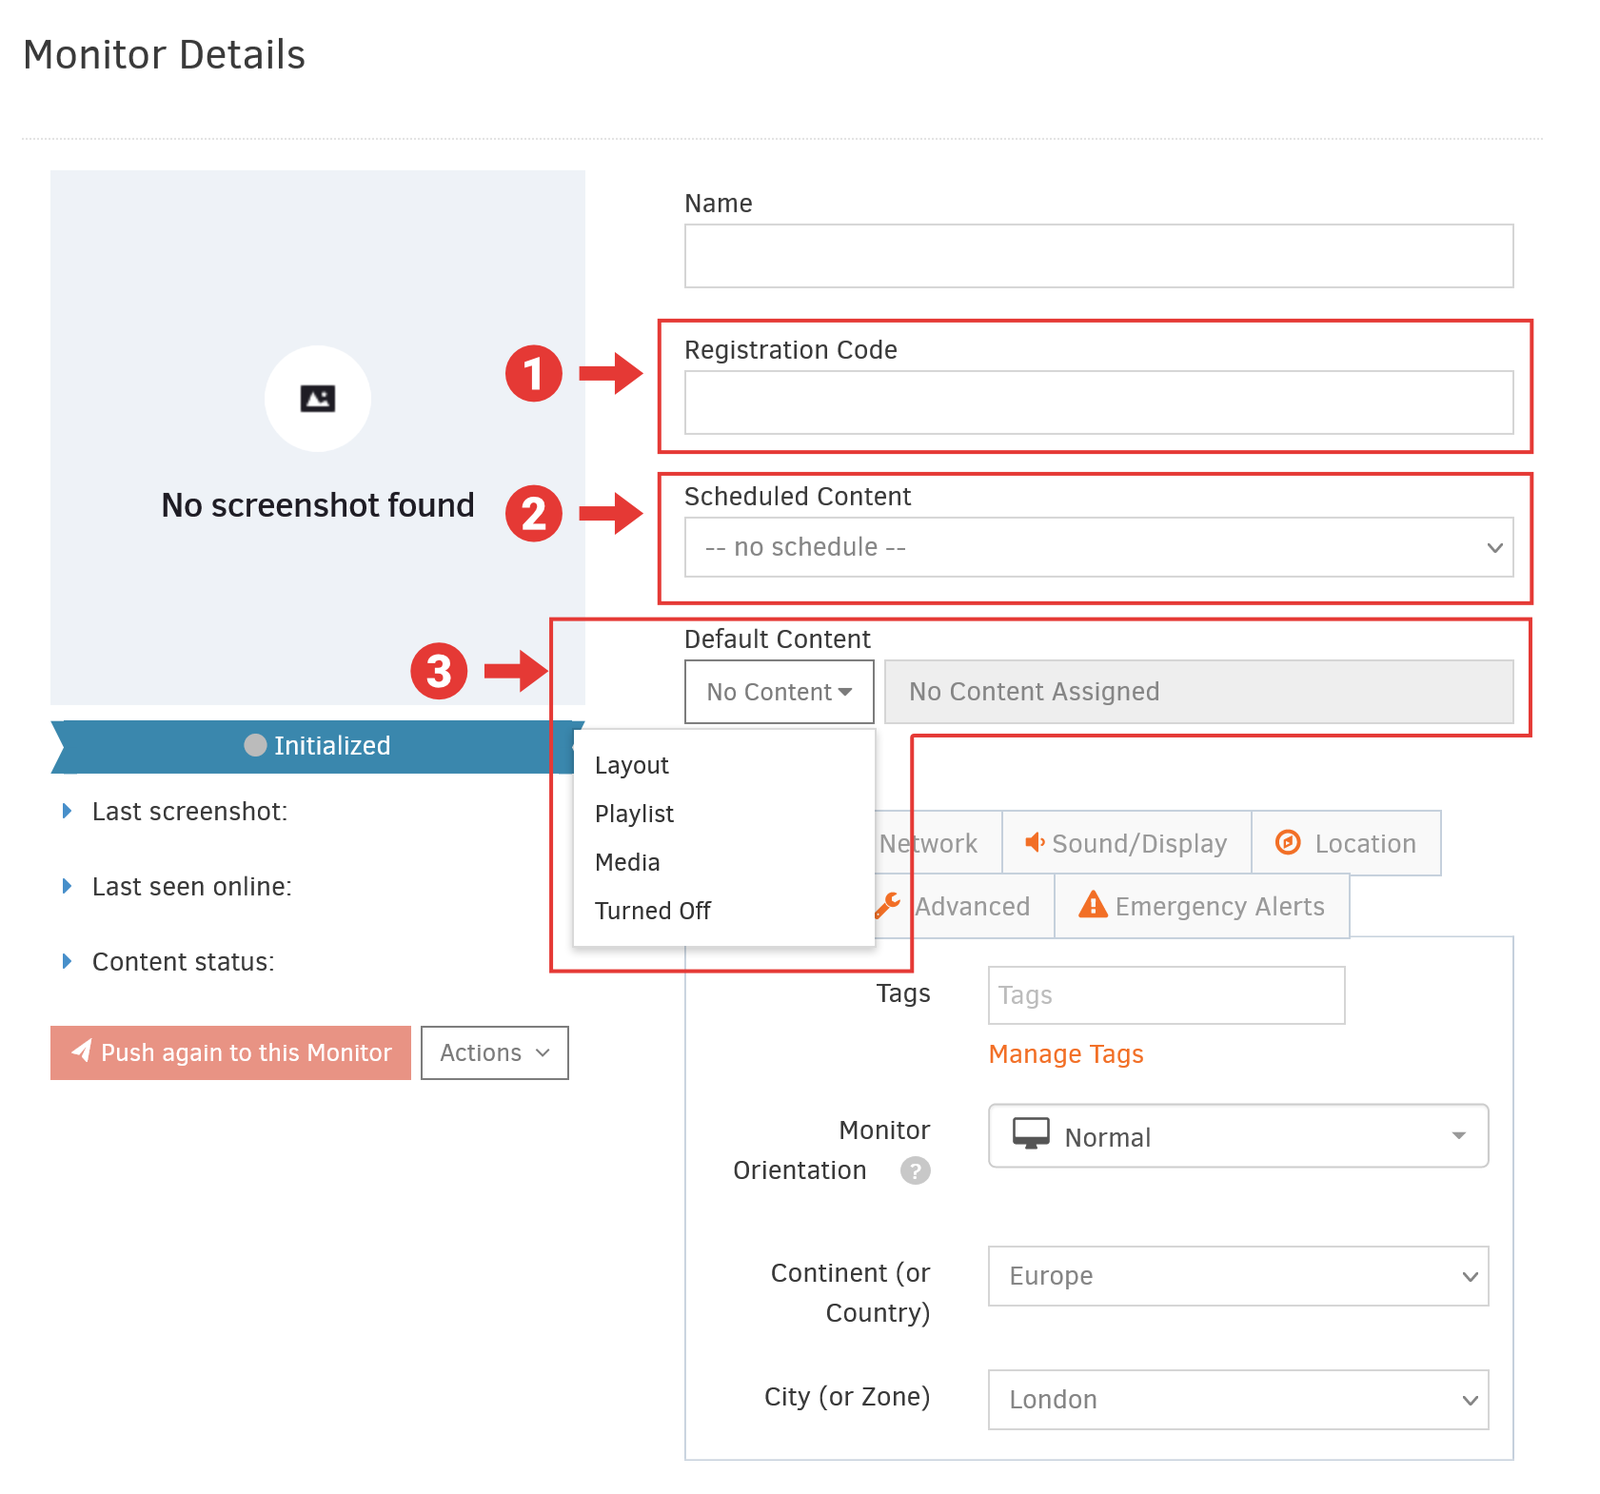Click the screenshot placeholder image icon

click(x=318, y=399)
